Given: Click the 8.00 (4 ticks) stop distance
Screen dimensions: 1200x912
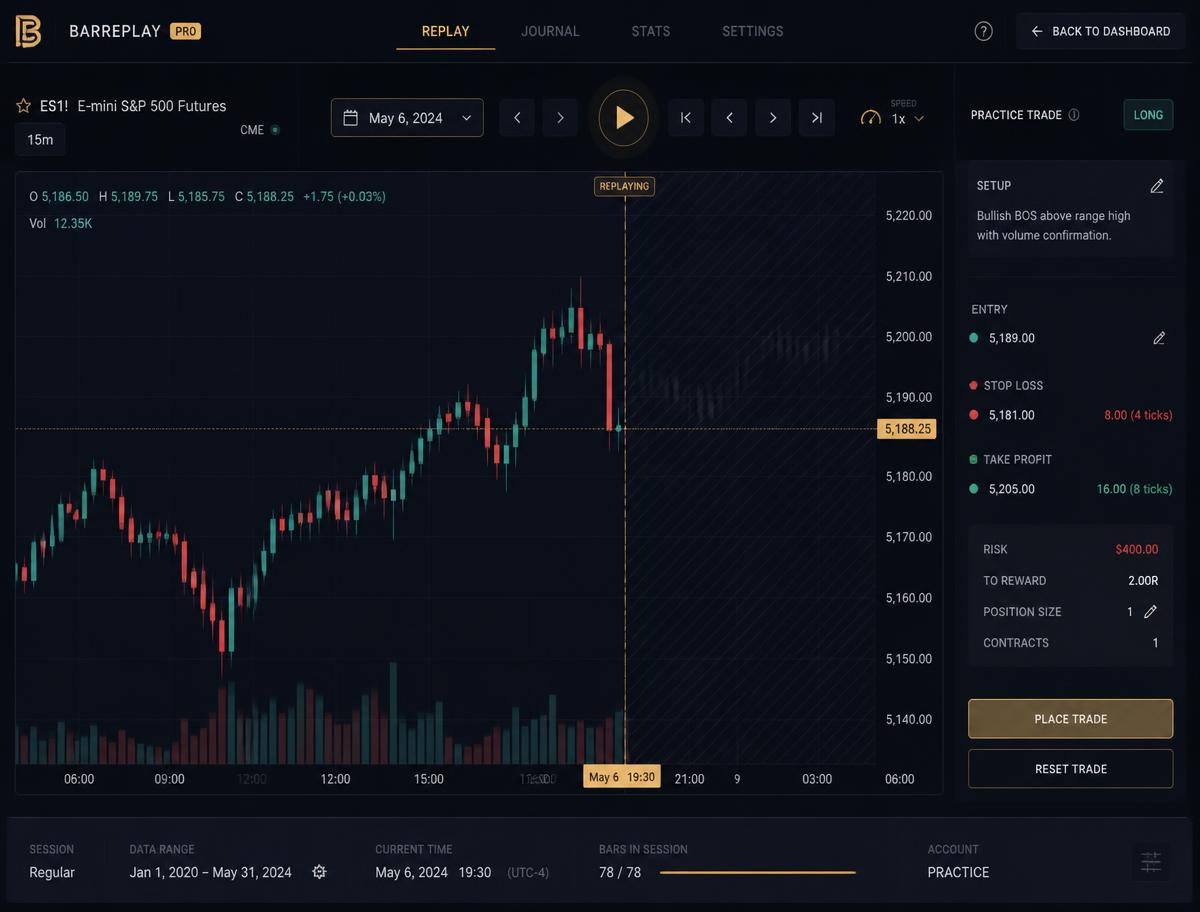Looking at the screenshot, I should pos(1138,415).
